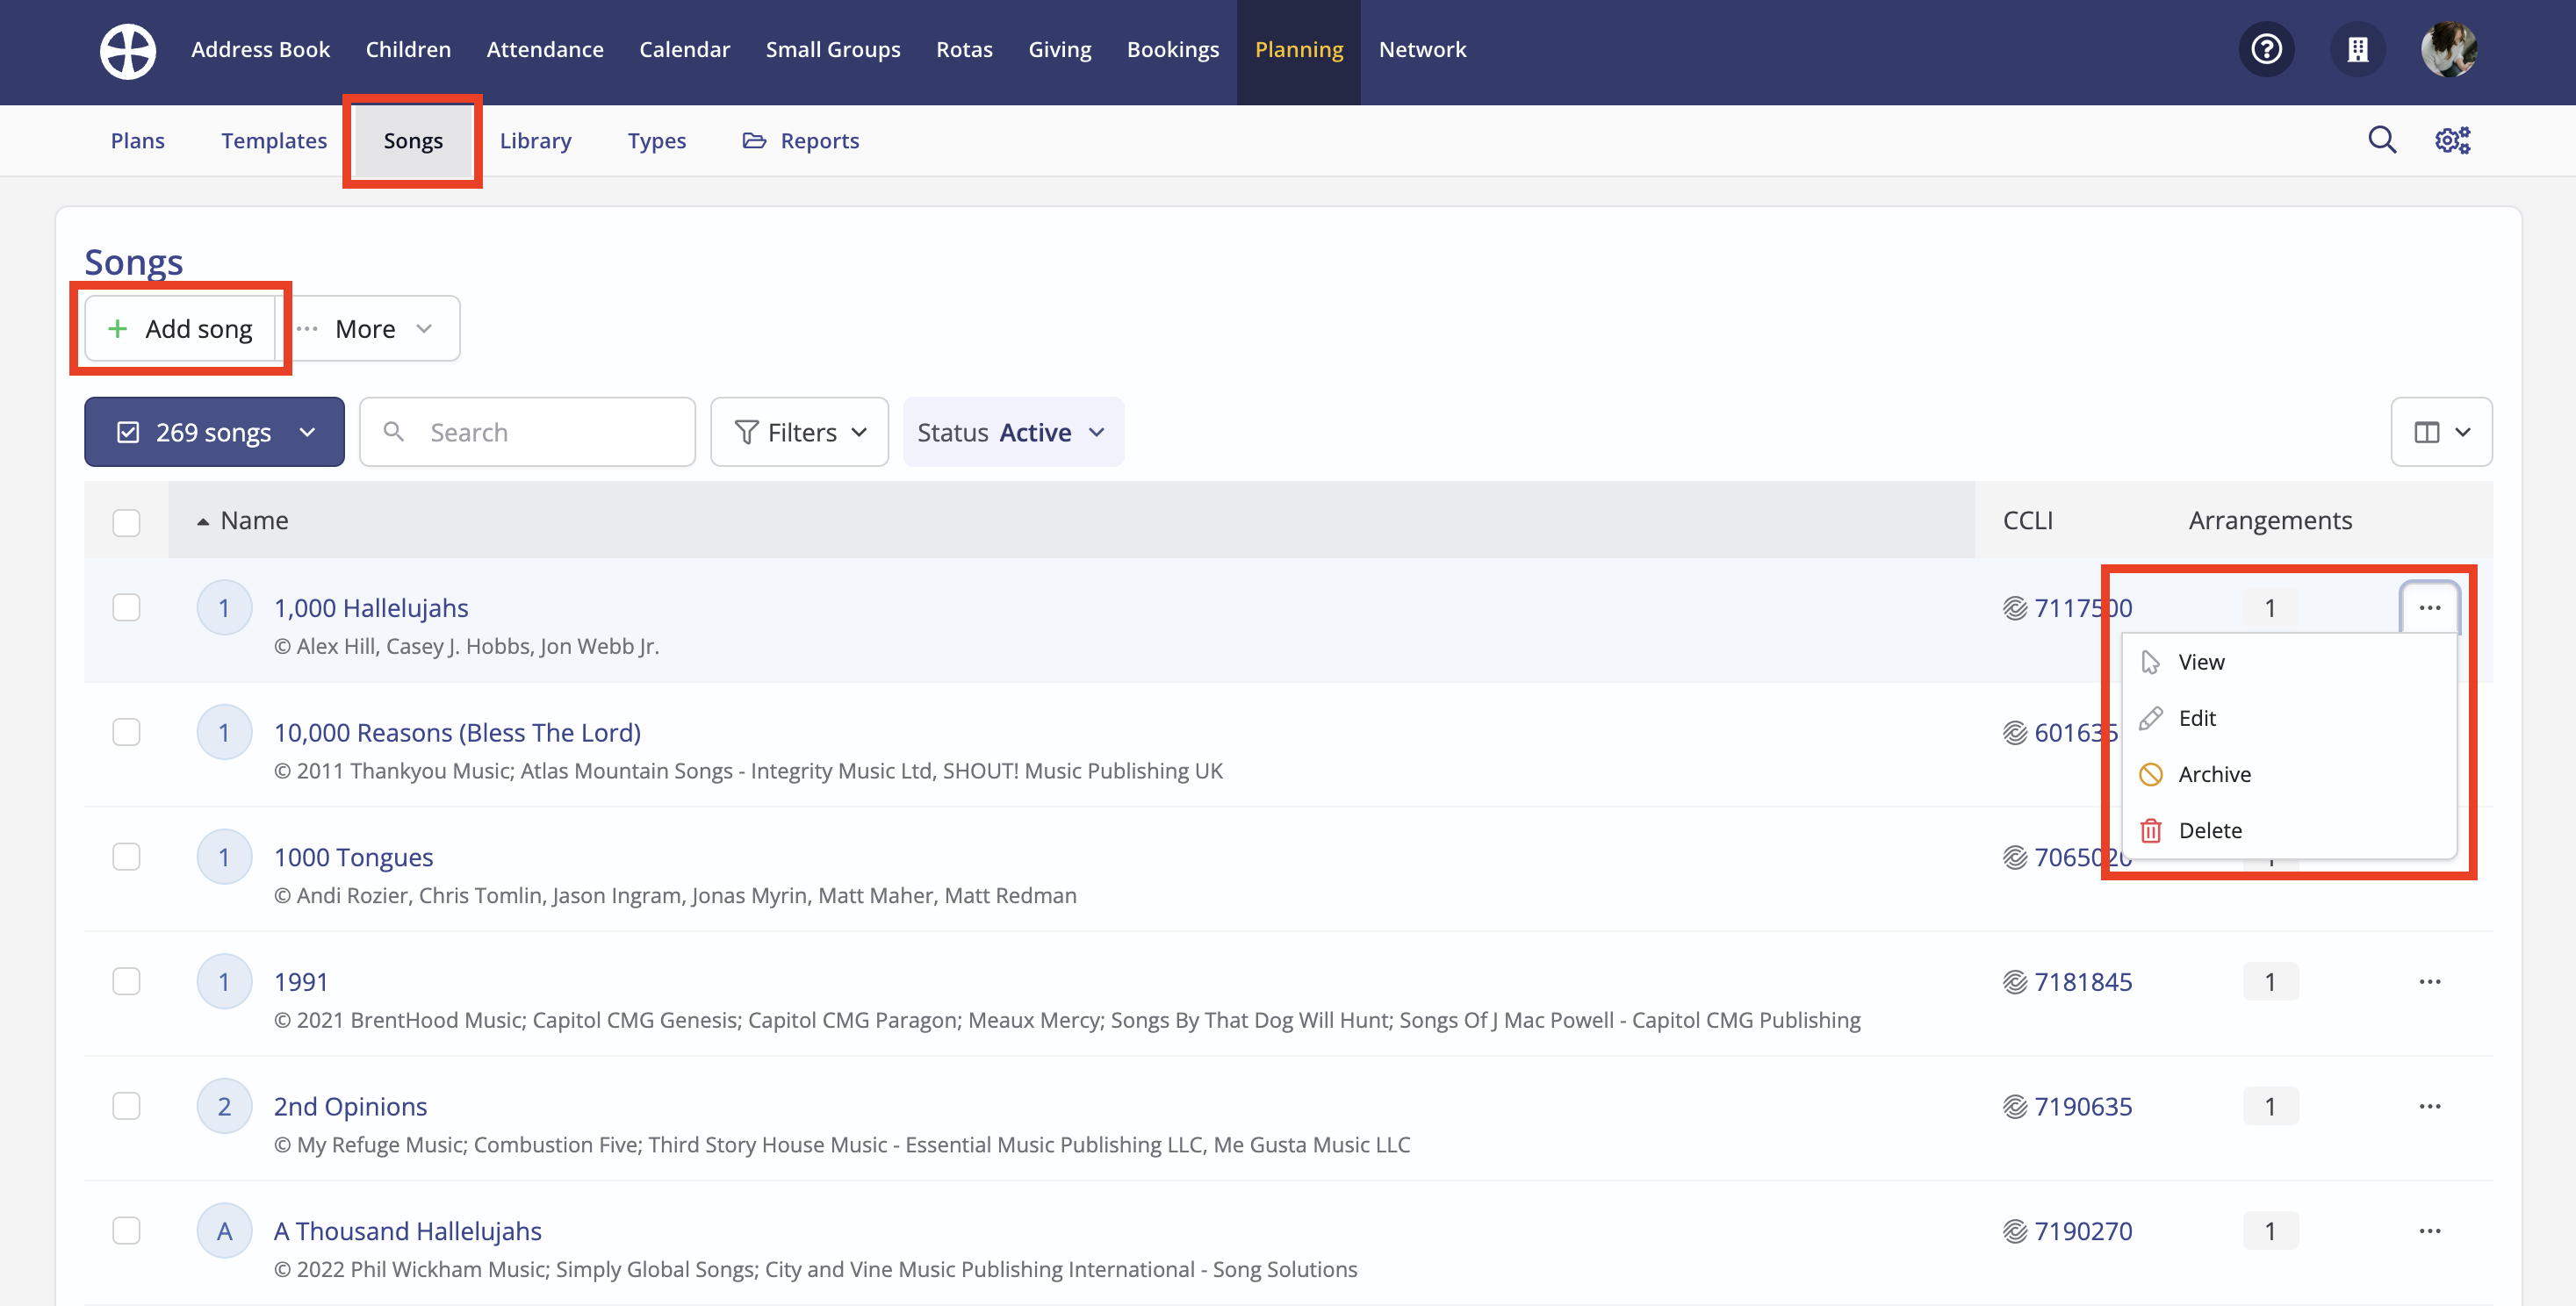The image size is (2576, 1306).
Task: Click the Filters funnel icon
Action: [746, 432]
